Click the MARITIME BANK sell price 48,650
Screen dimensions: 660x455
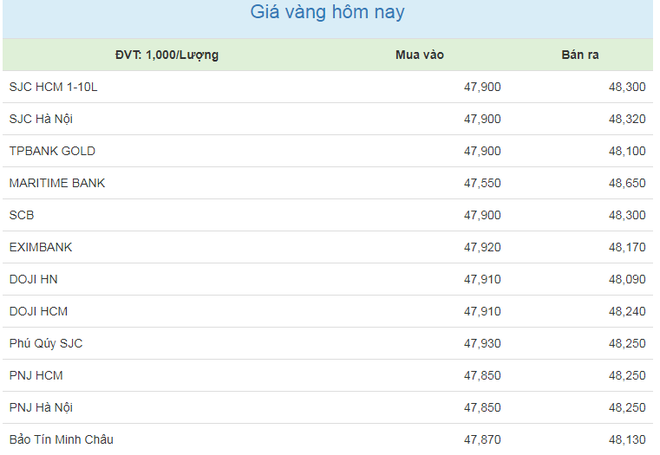627,183
